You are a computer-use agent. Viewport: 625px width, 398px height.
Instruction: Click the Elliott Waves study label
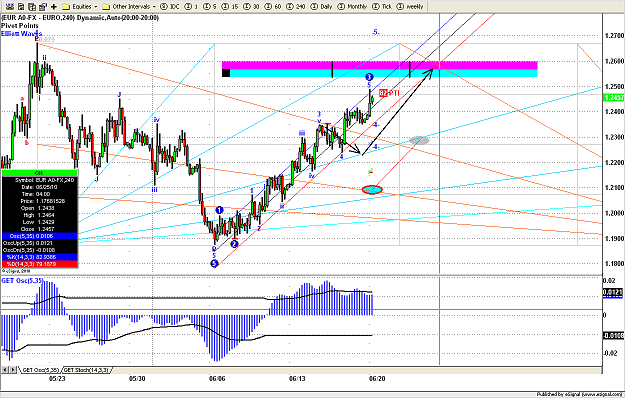point(22,33)
